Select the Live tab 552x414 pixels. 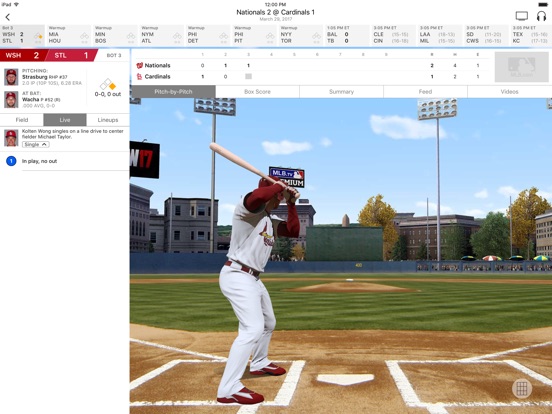click(x=65, y=120)
